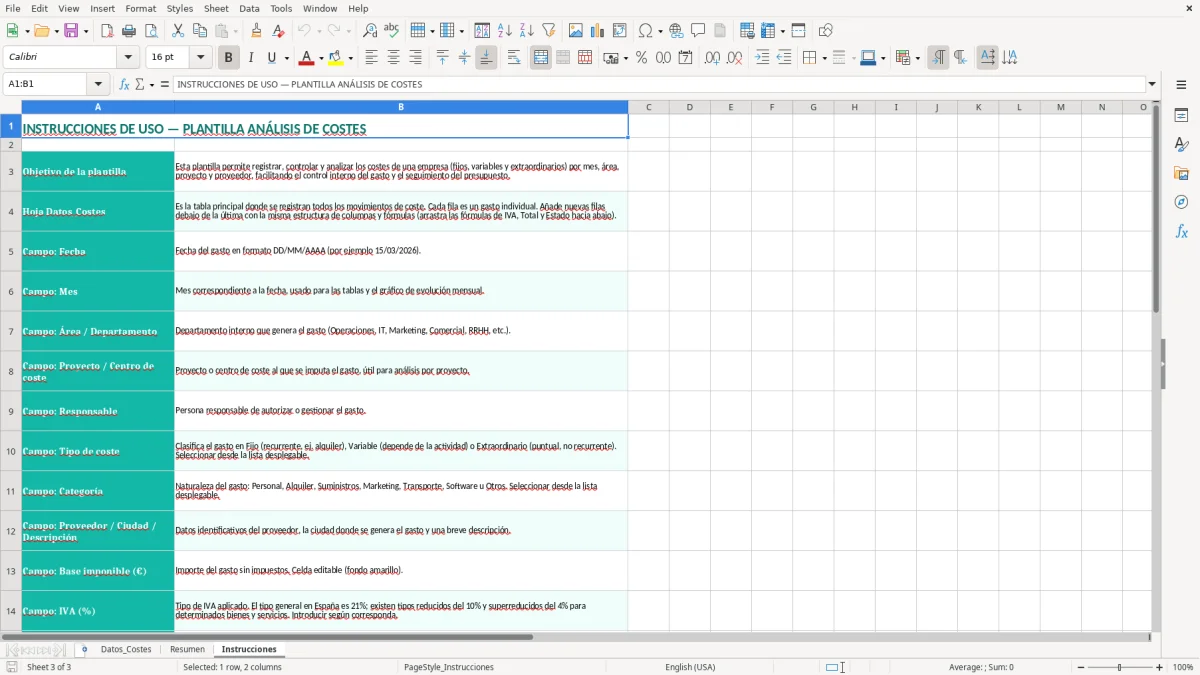Viewport: 1200px width, 675px height.
Task: Open sidebar Functions fx icon
Action: click(x=1181, y=232)
